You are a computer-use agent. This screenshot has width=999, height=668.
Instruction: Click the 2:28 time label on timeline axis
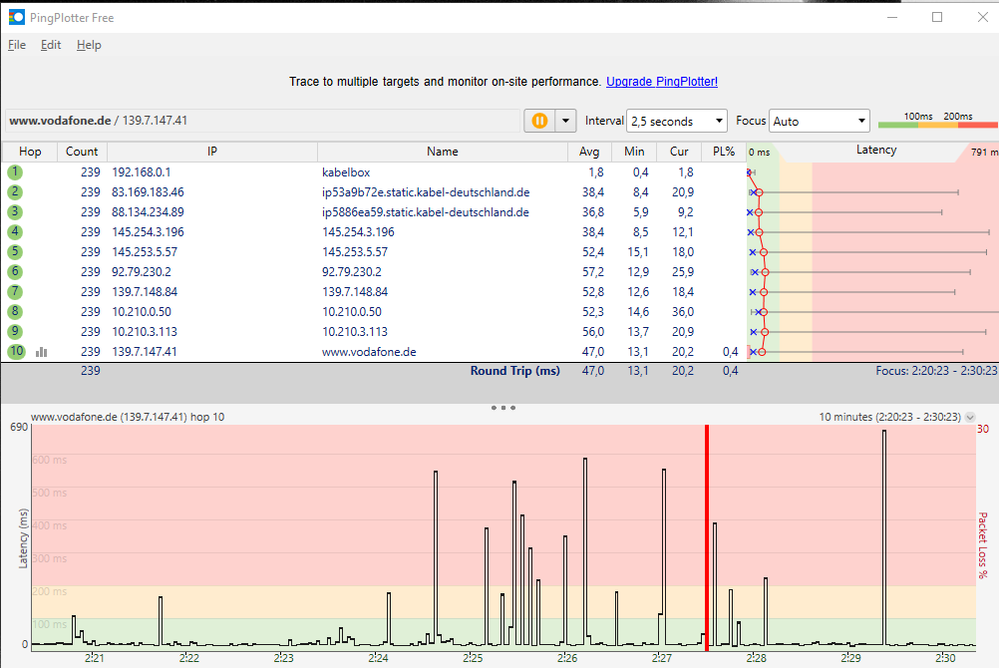tap(756, 658)
